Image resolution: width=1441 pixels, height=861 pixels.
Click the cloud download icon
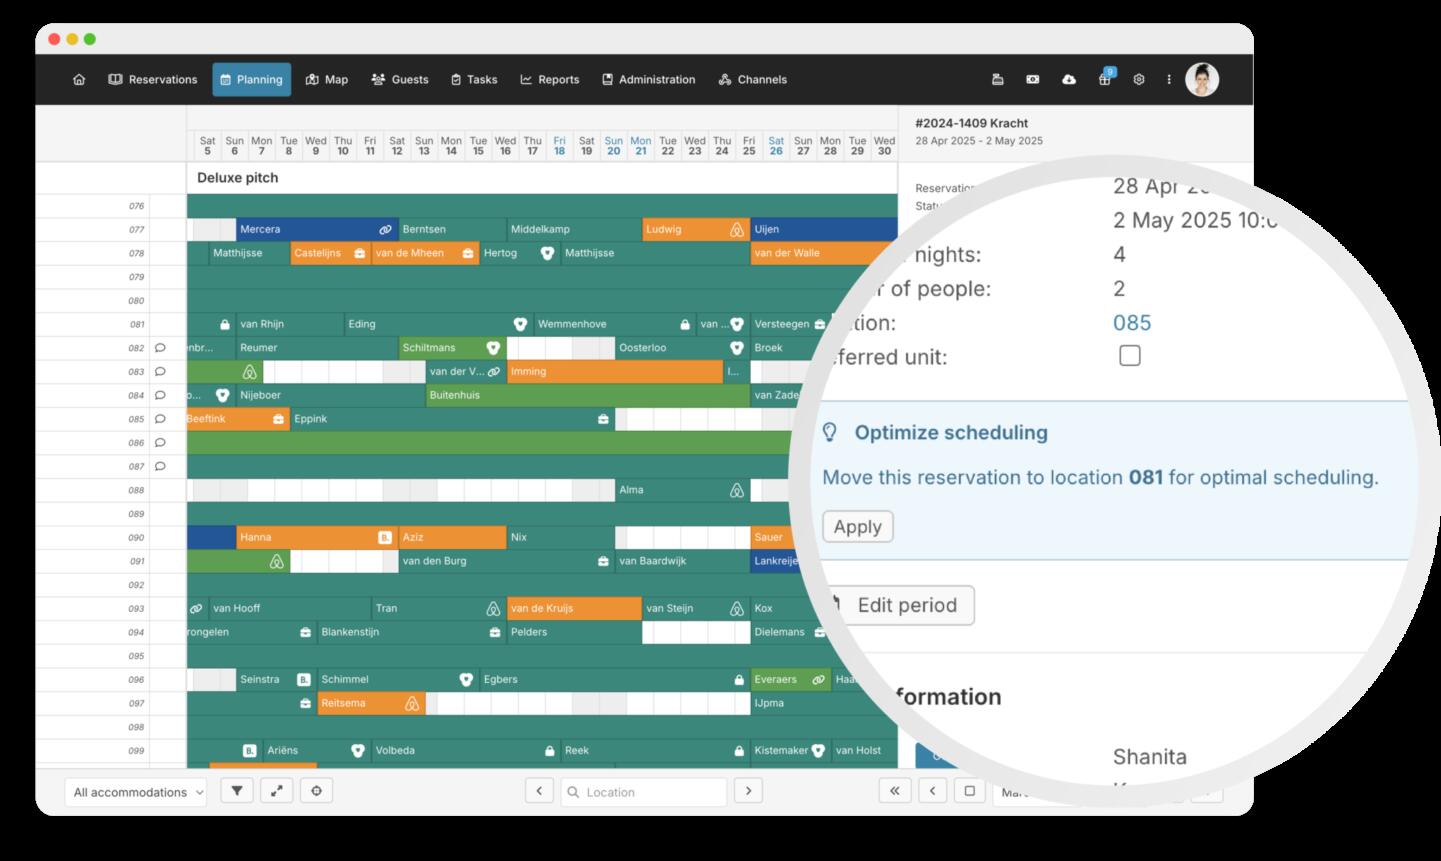[x=1069, y=80]
